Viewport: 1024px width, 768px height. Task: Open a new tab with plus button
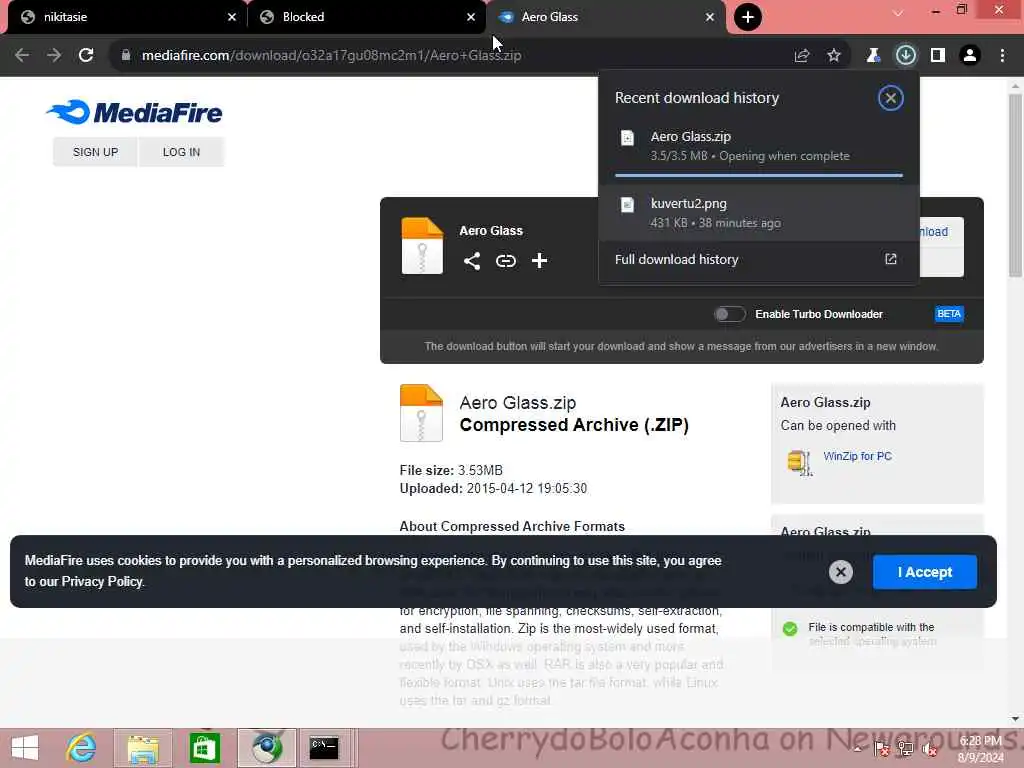tap(748, 17)
